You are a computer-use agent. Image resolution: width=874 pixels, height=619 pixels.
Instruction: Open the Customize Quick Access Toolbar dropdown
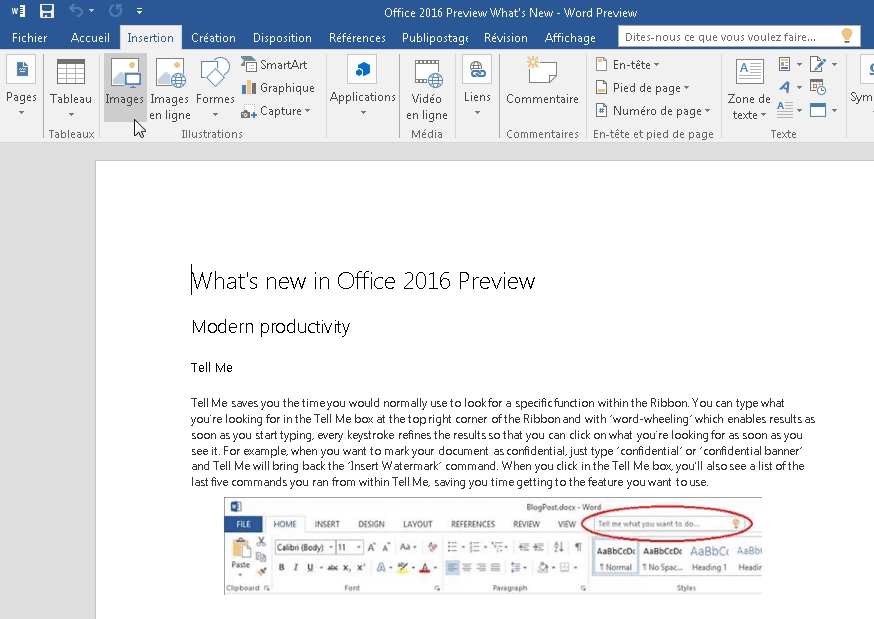(x=139, y=11)
